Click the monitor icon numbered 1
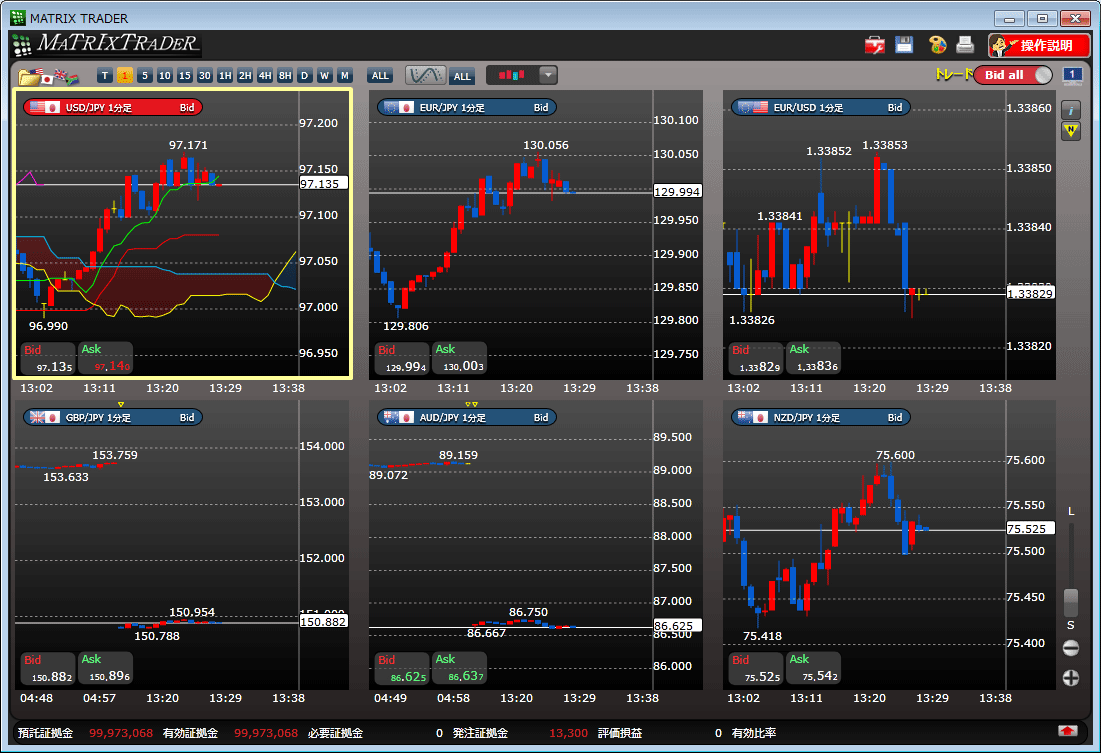1101x753 pixels. (1072, 75)
